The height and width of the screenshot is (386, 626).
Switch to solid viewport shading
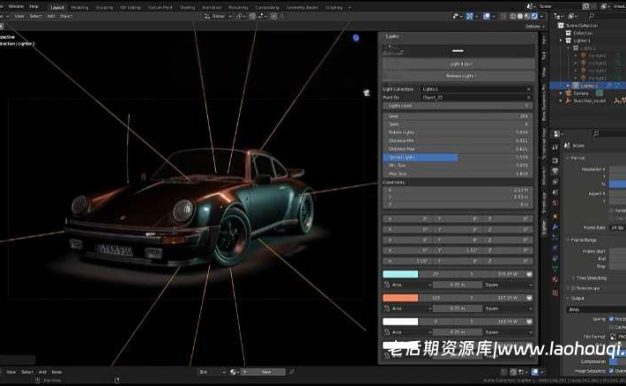[520, 16]
